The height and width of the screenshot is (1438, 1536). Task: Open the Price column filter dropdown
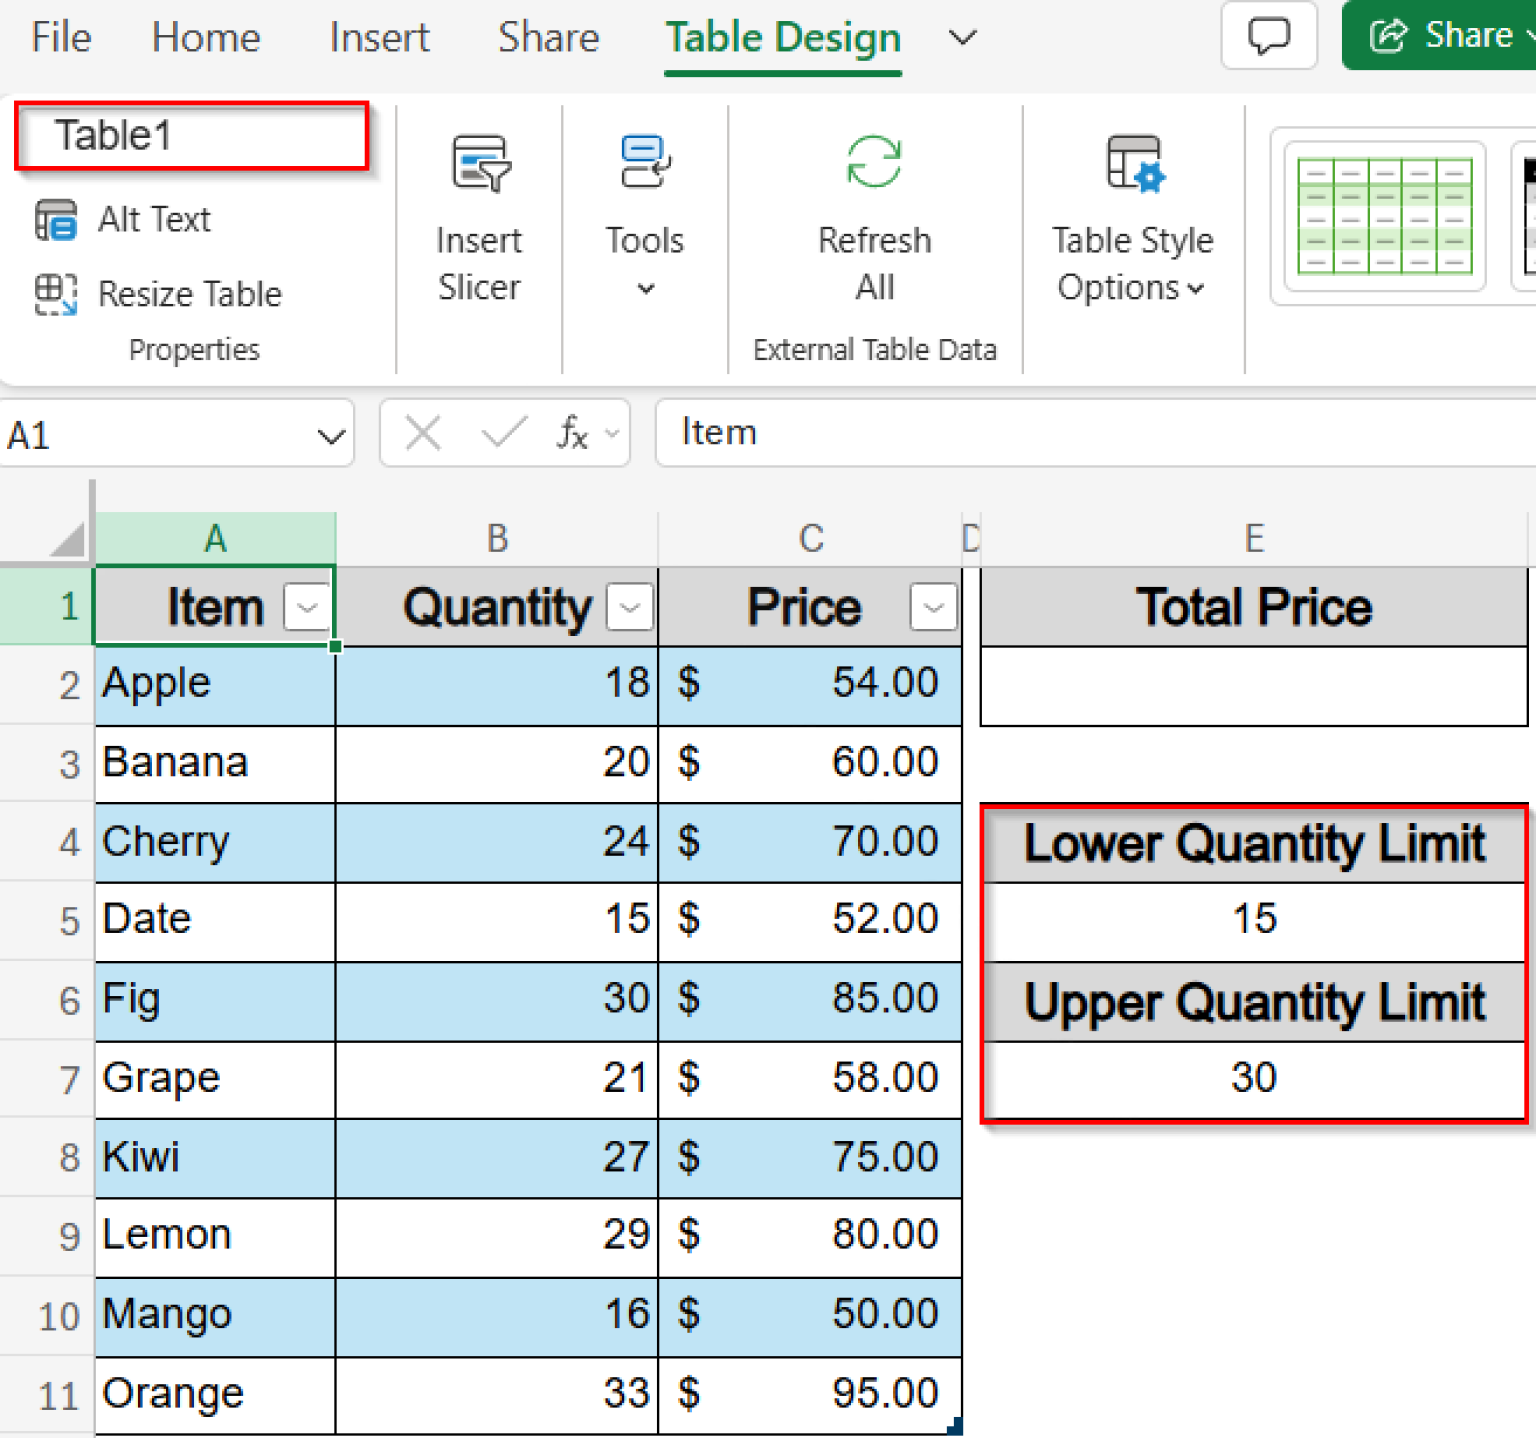coord(932,606)
